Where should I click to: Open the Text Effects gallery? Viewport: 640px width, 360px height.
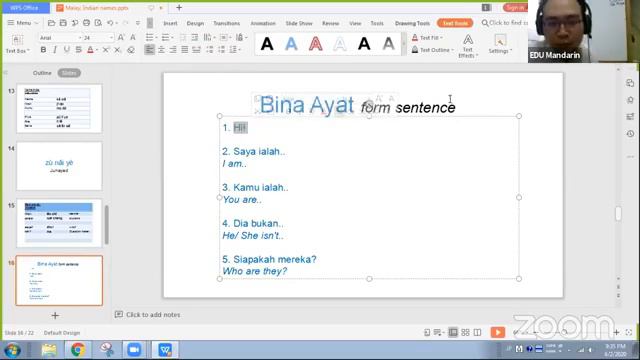click(468, 46)
